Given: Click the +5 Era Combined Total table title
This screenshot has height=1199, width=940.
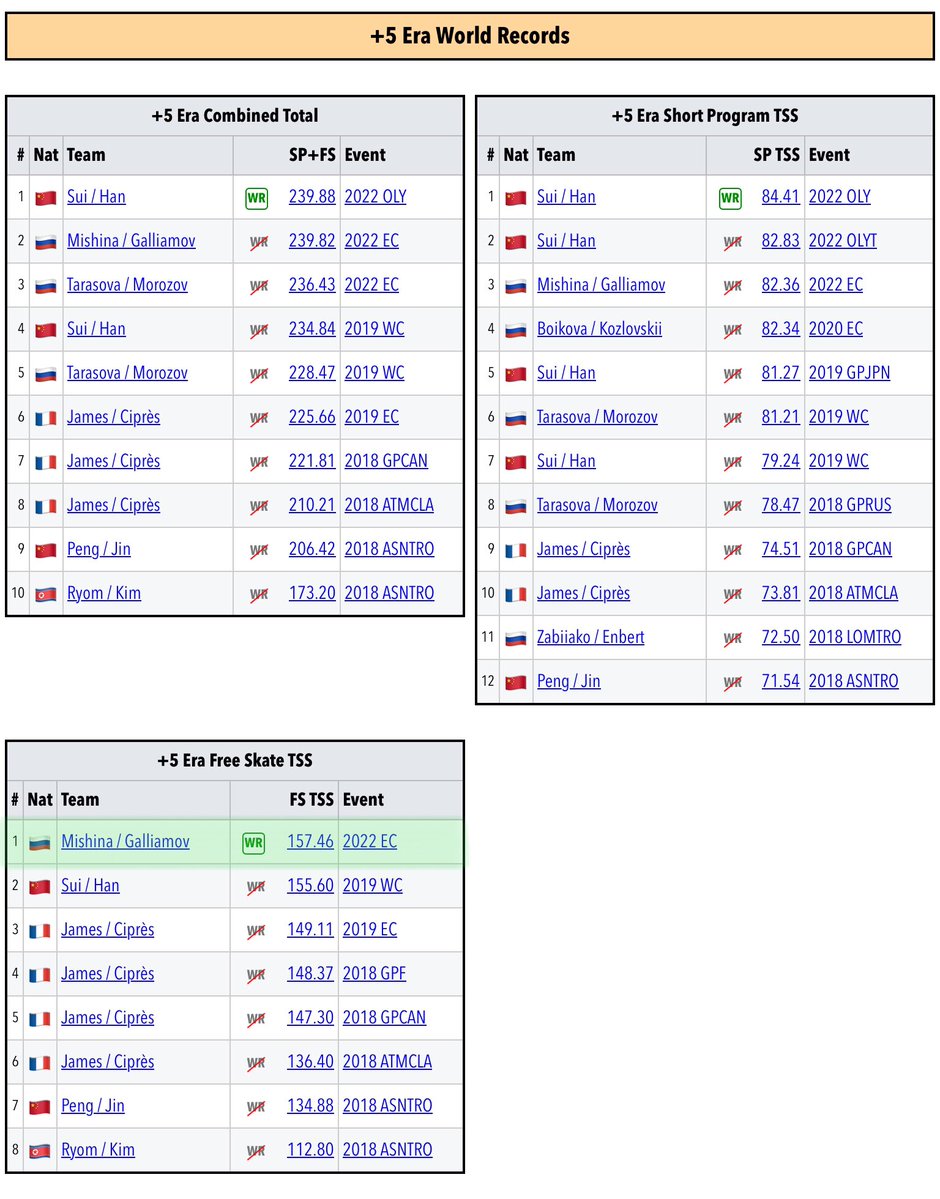Looking at the screenshot, I should [235, 116].
